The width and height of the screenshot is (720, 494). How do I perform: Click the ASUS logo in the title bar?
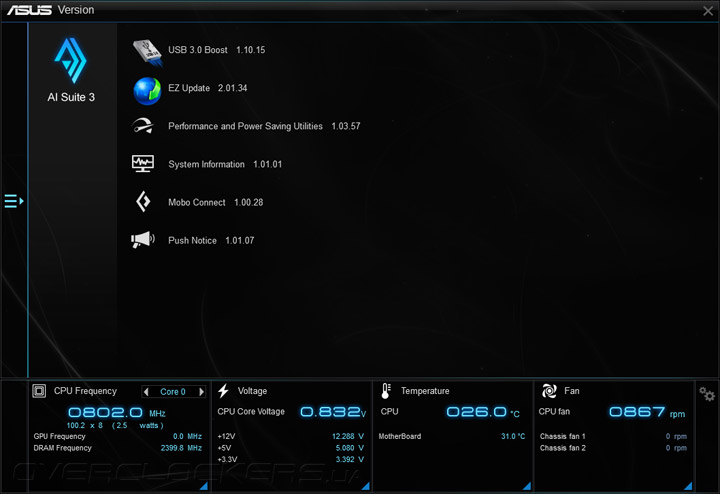[29, 10]
